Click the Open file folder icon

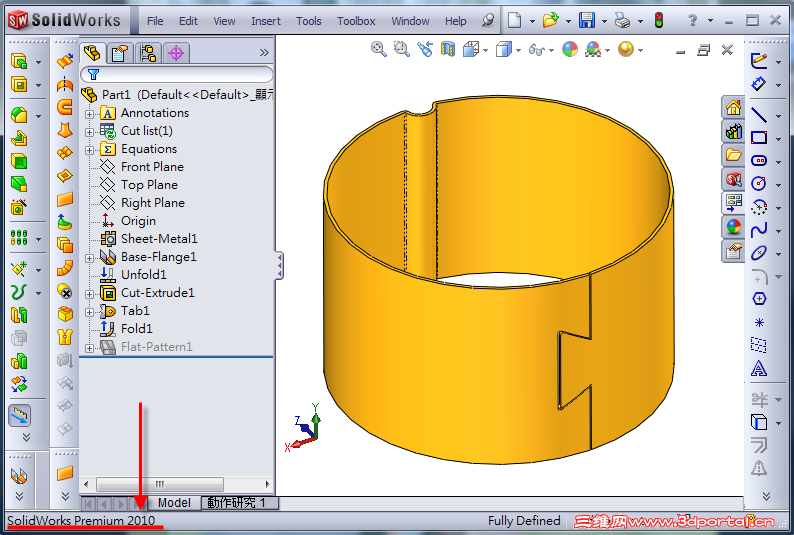(x=550, y=20)
